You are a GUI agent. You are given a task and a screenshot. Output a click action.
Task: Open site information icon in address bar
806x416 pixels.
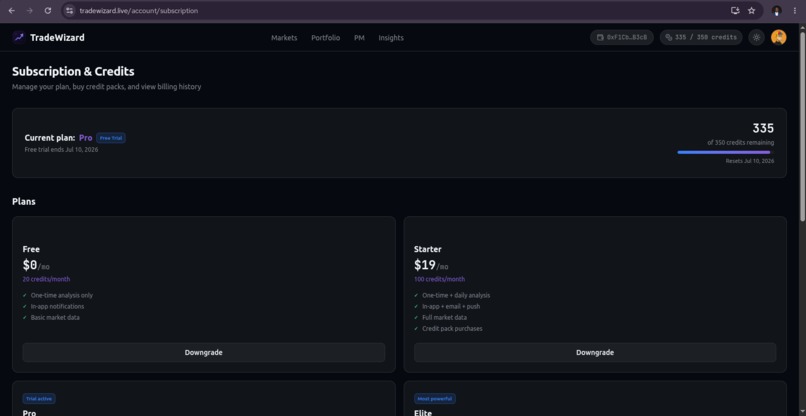pyautogui.click(x=70, y=10)
